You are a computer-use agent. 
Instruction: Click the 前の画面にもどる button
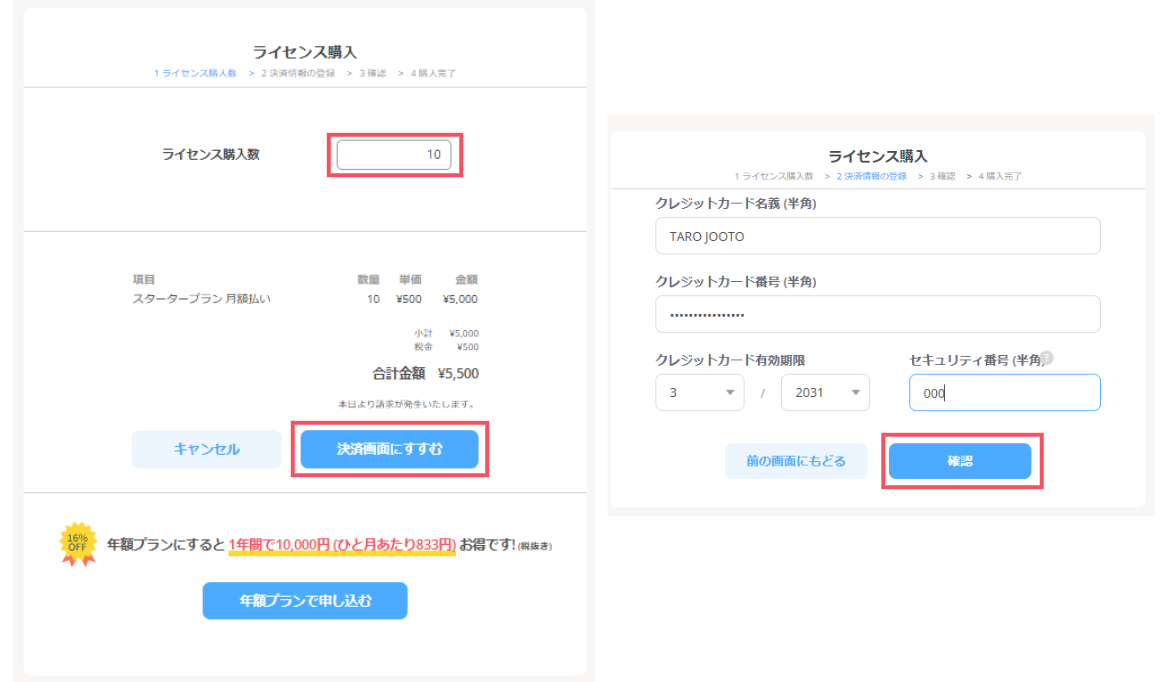tap(796, 461)
